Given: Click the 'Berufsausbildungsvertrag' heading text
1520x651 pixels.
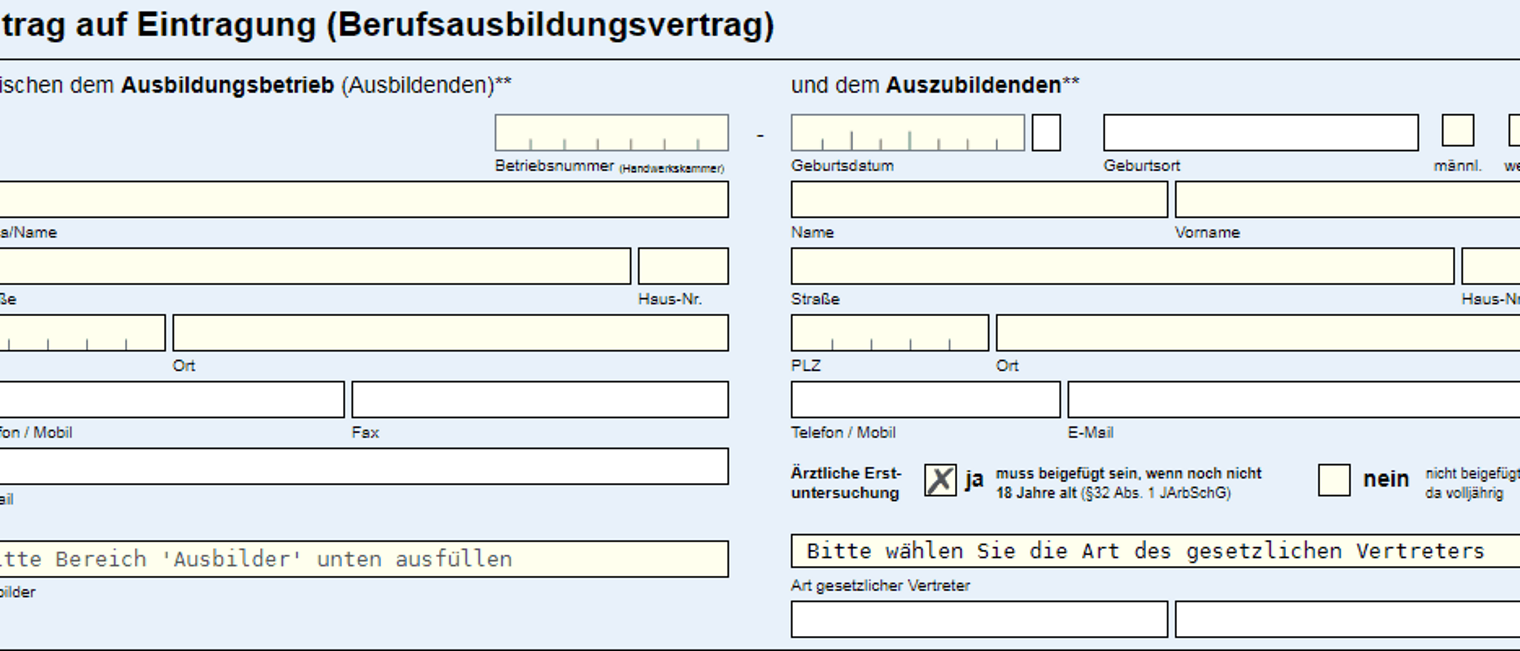Looking at the screenshot, I should 551,25.
